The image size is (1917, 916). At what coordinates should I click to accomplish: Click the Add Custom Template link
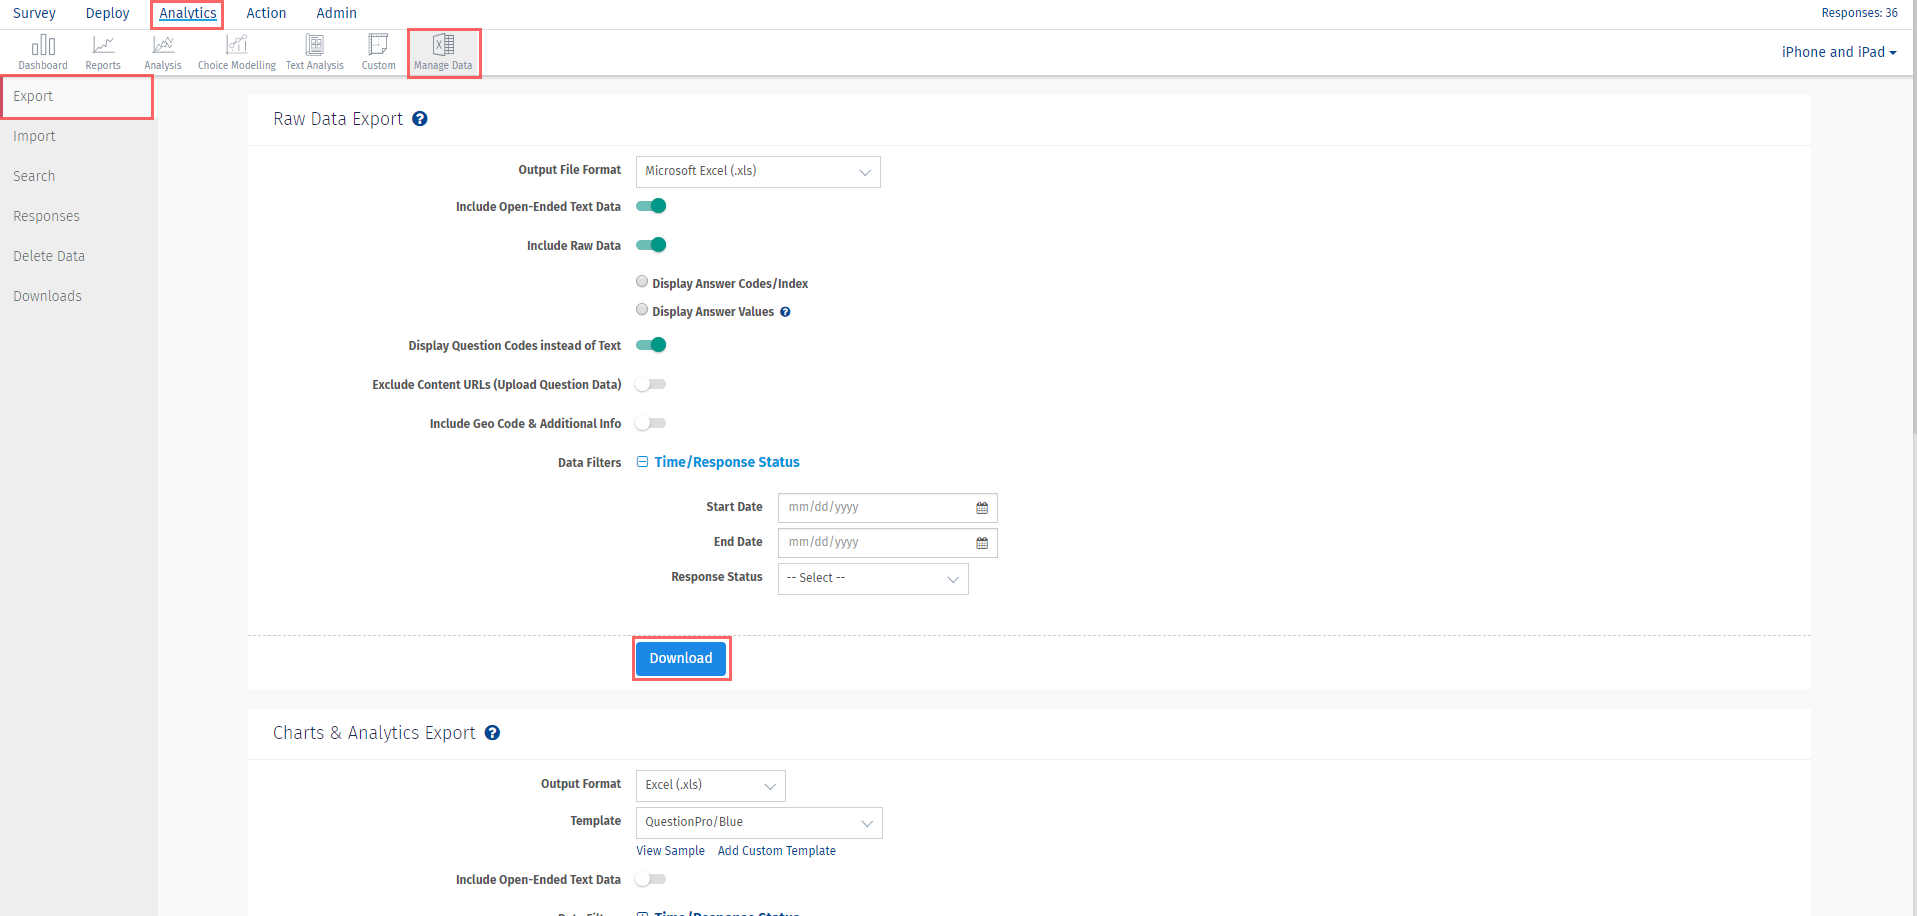776,850
